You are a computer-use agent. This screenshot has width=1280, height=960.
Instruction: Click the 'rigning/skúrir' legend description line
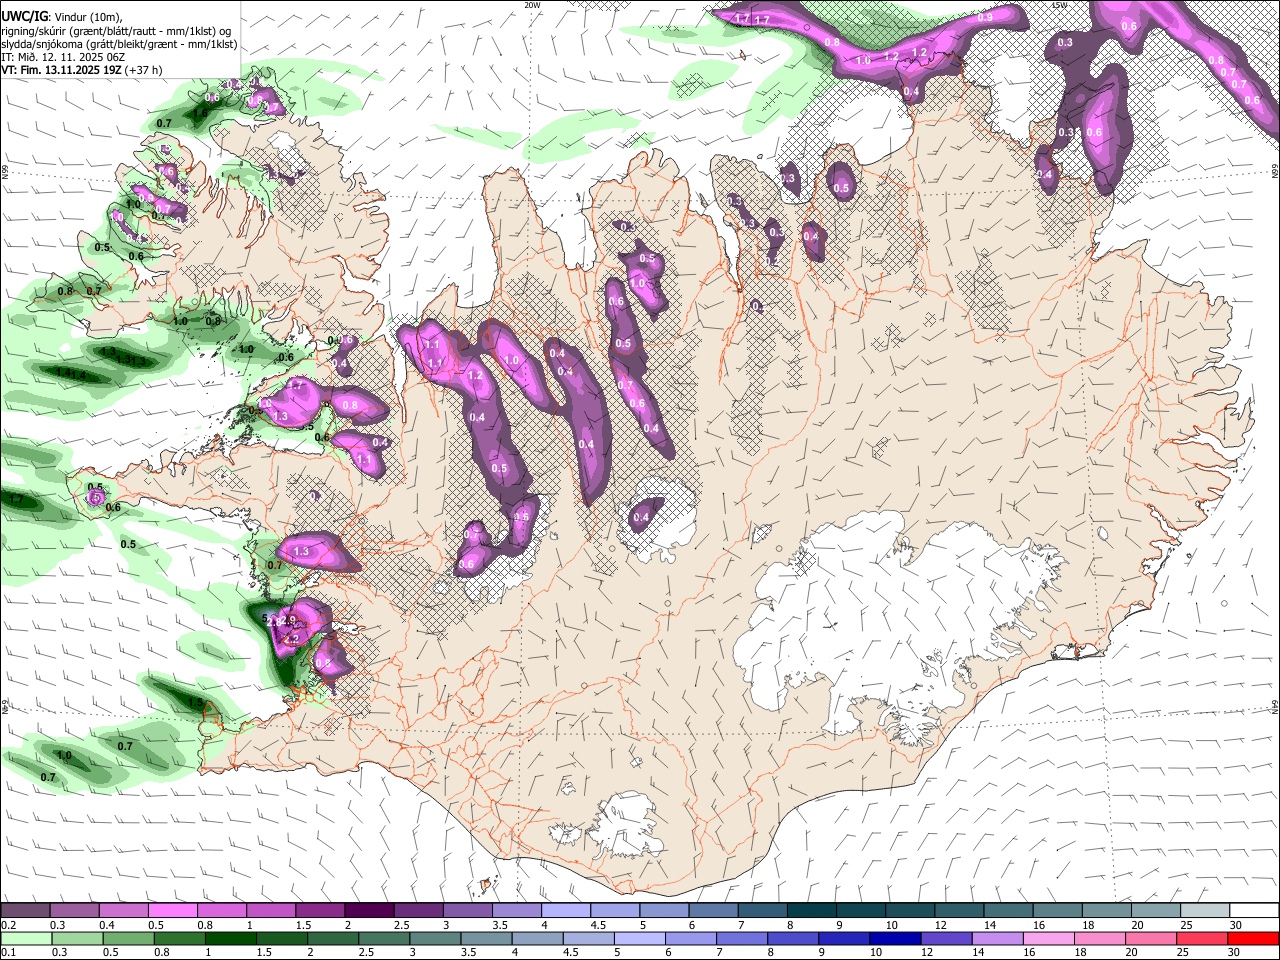115,31
